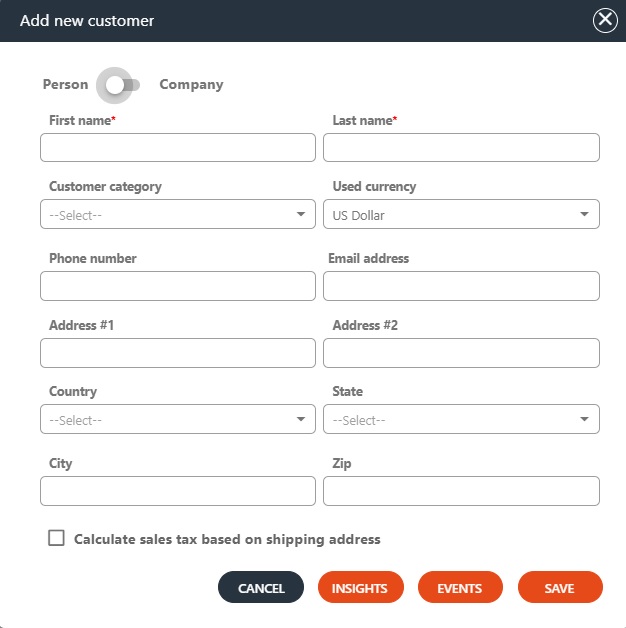Screen dimensions: 626x628
Task: Expand the State dropdown list
Action: 461,419
